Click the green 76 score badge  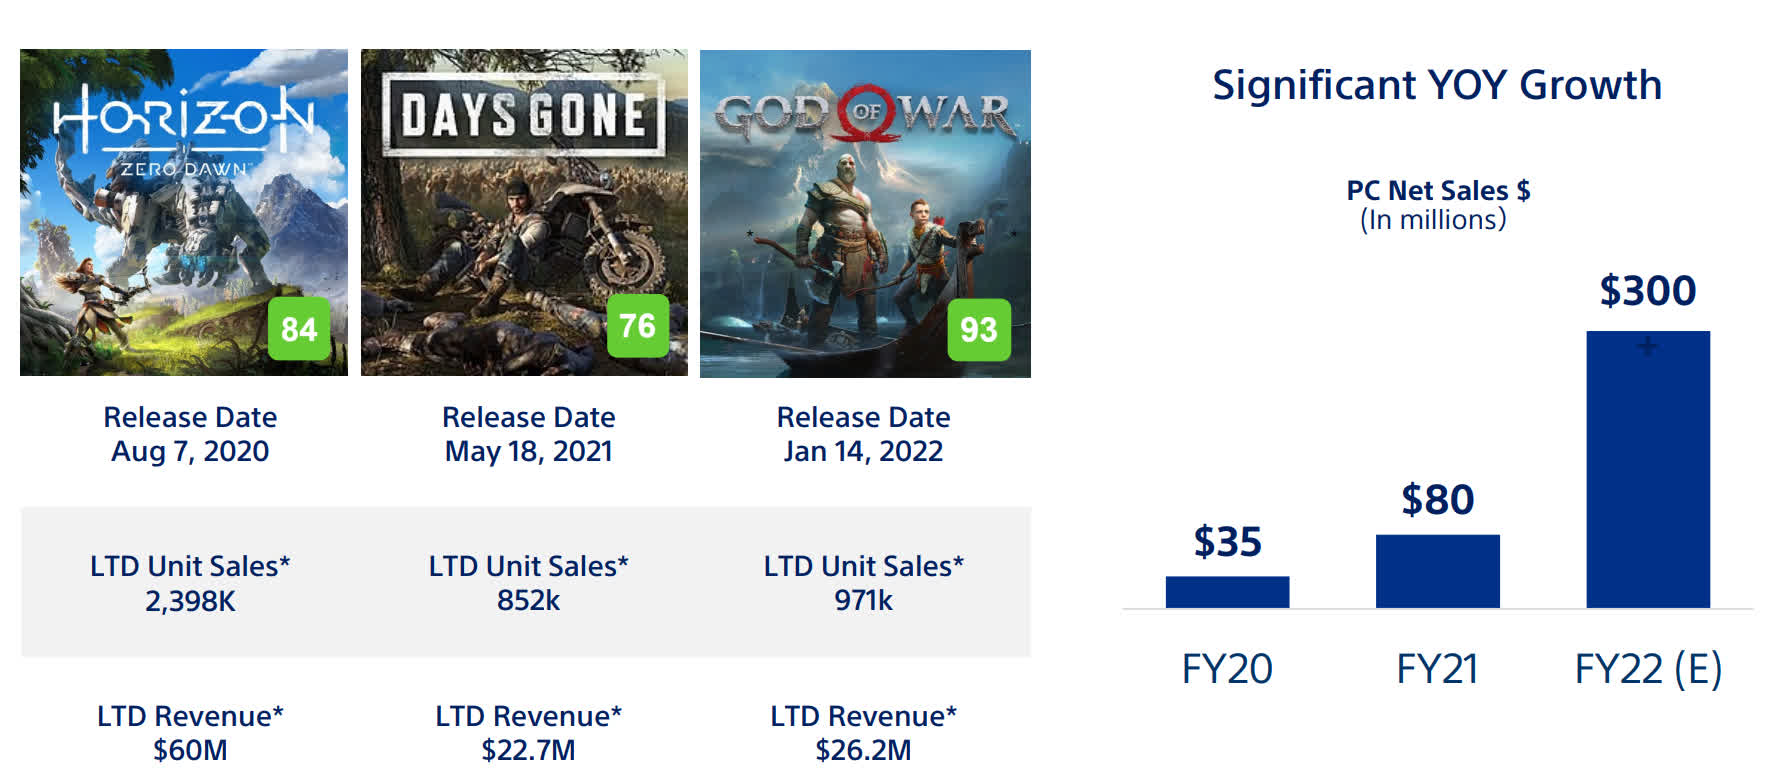point(637,325)
